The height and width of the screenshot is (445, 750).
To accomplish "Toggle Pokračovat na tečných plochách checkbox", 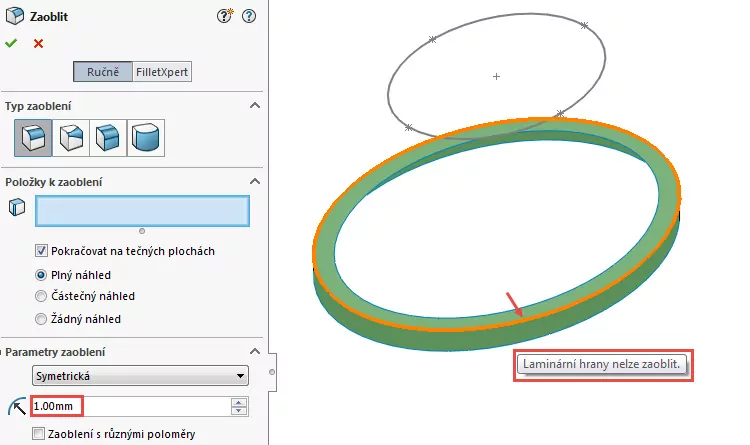I will pyautogui.click(x=41, y=251).
